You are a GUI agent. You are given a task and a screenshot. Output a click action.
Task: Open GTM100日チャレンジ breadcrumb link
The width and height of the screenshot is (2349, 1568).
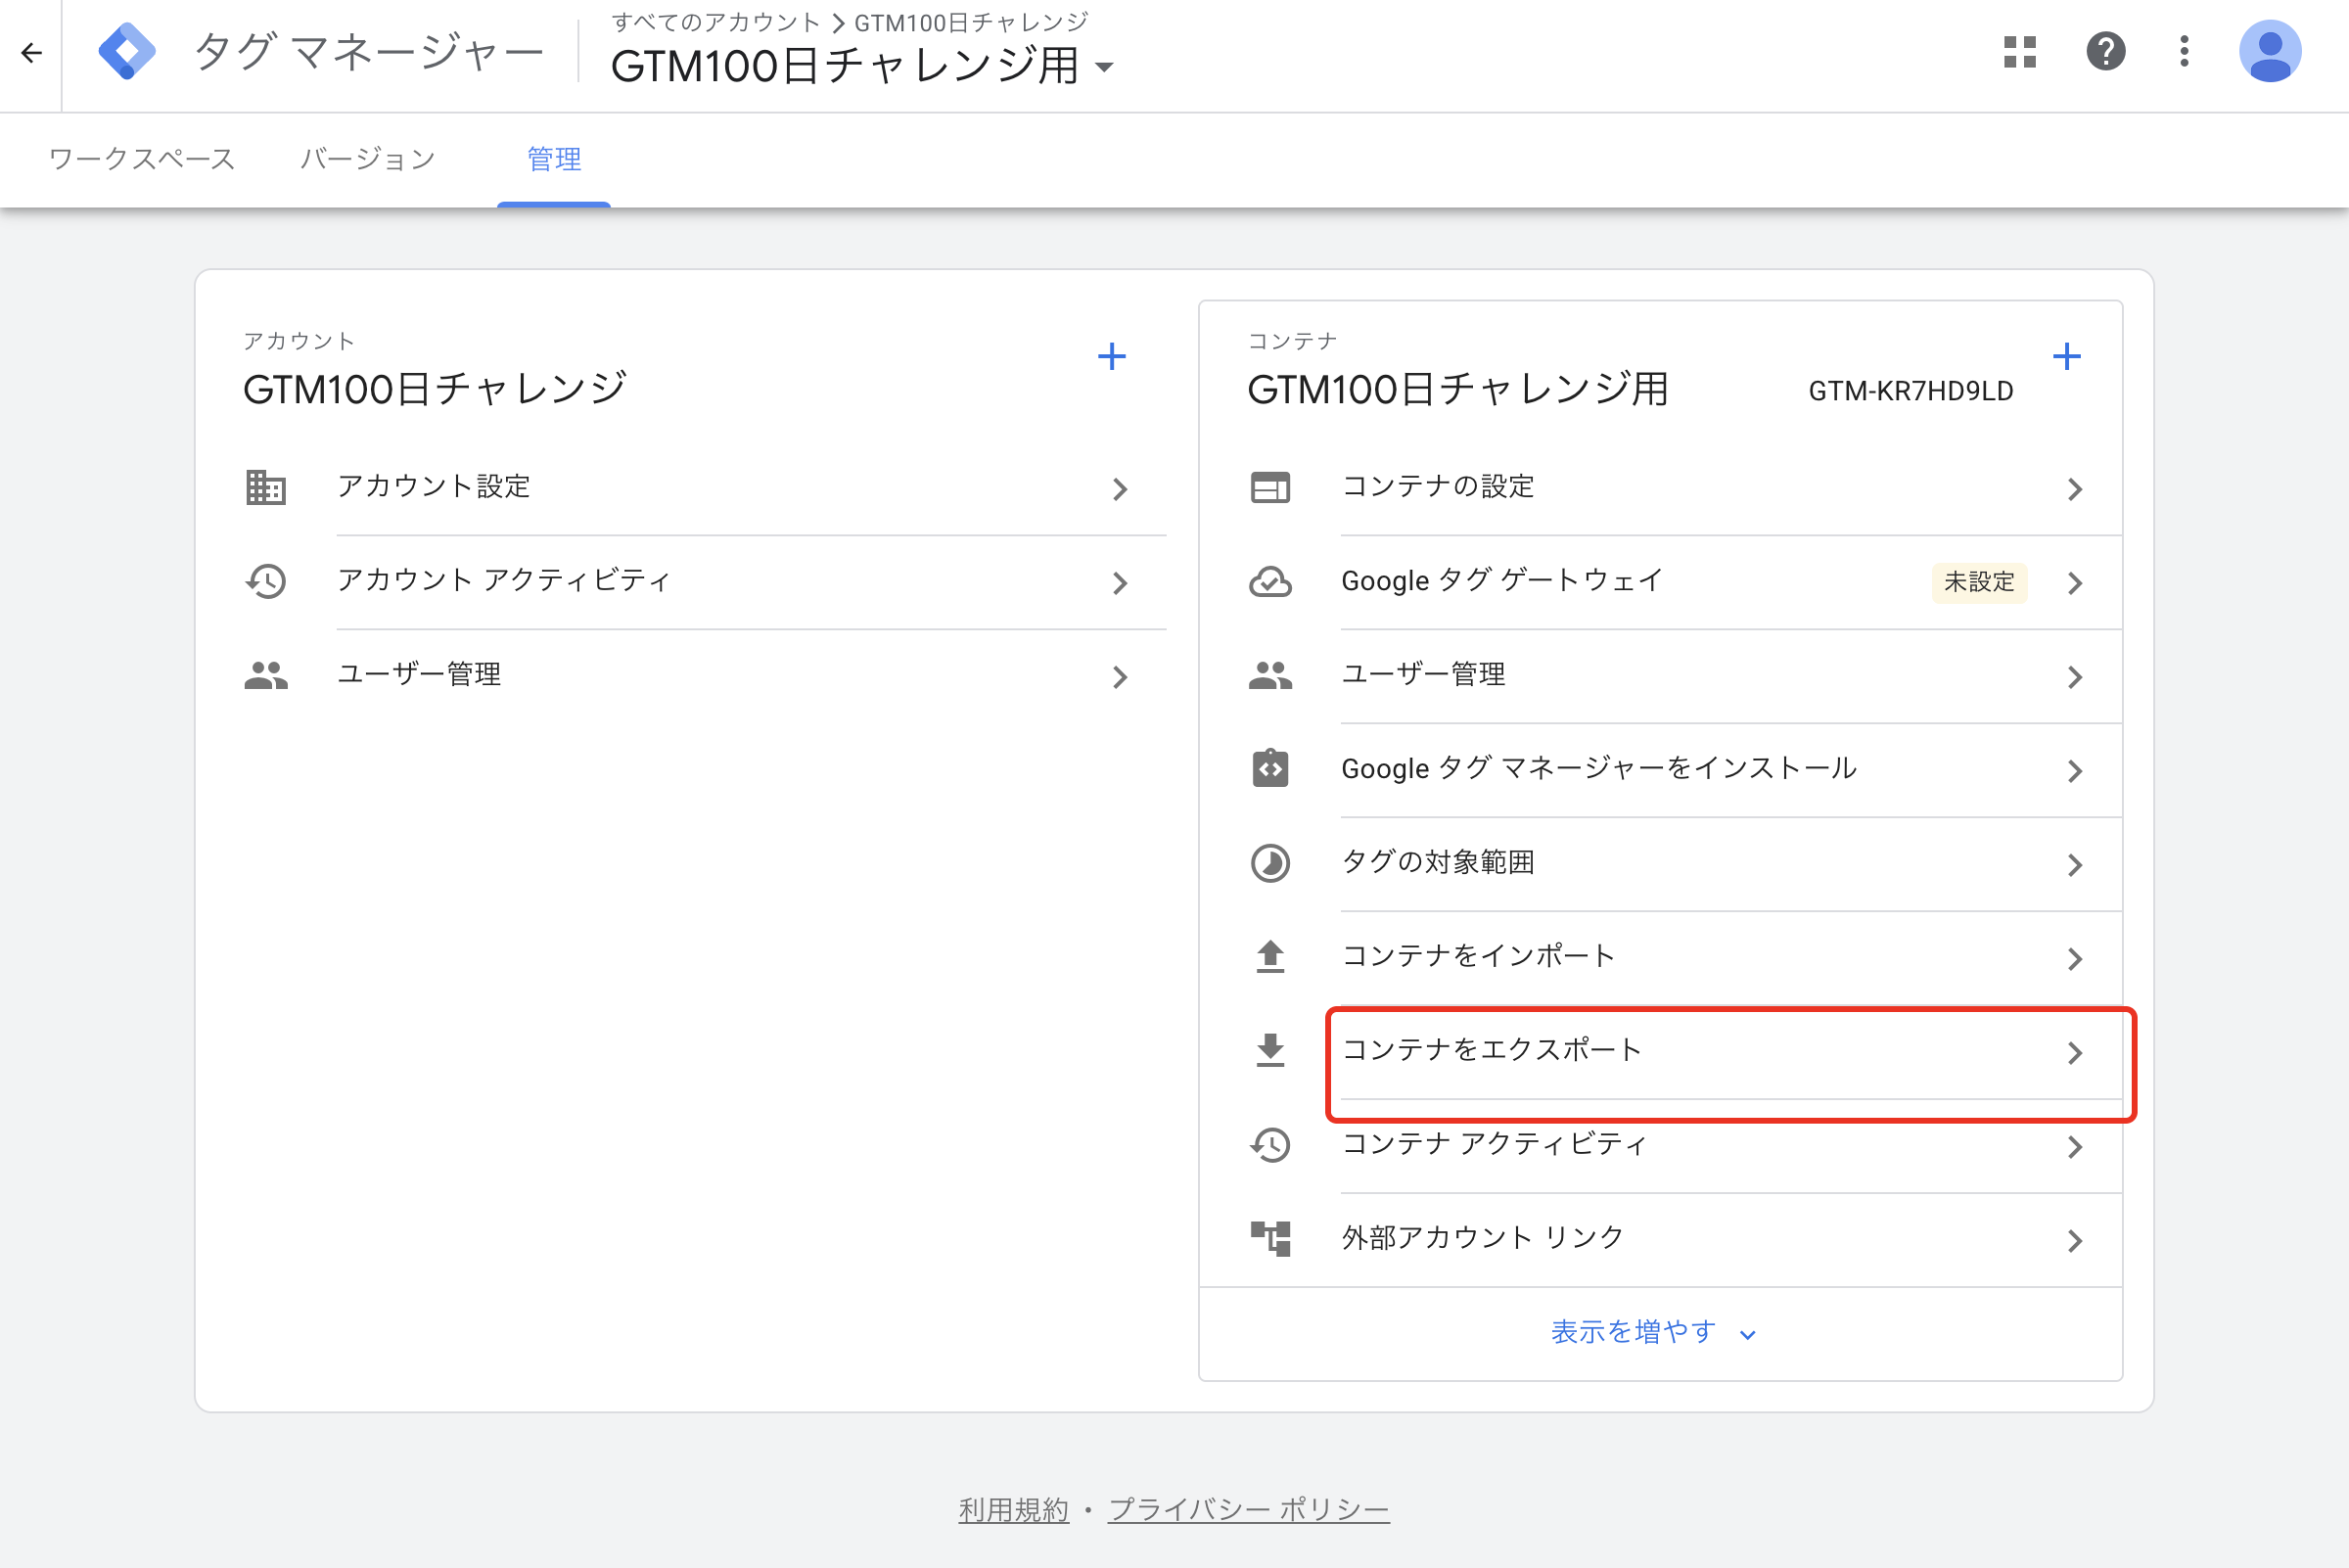coord(970,22)
